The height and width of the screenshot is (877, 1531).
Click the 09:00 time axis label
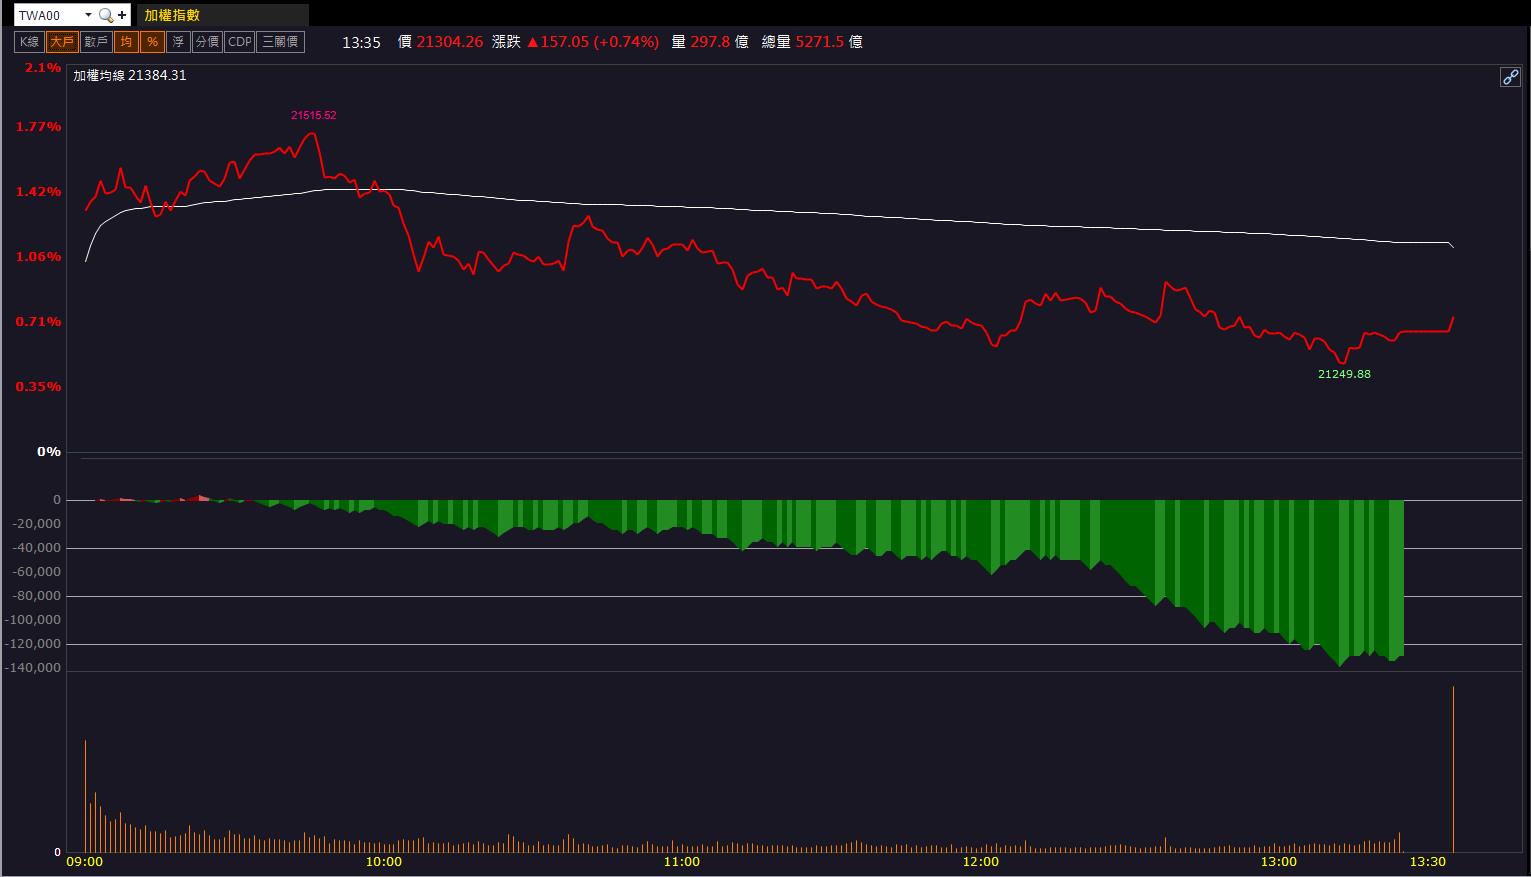(85, 862)
